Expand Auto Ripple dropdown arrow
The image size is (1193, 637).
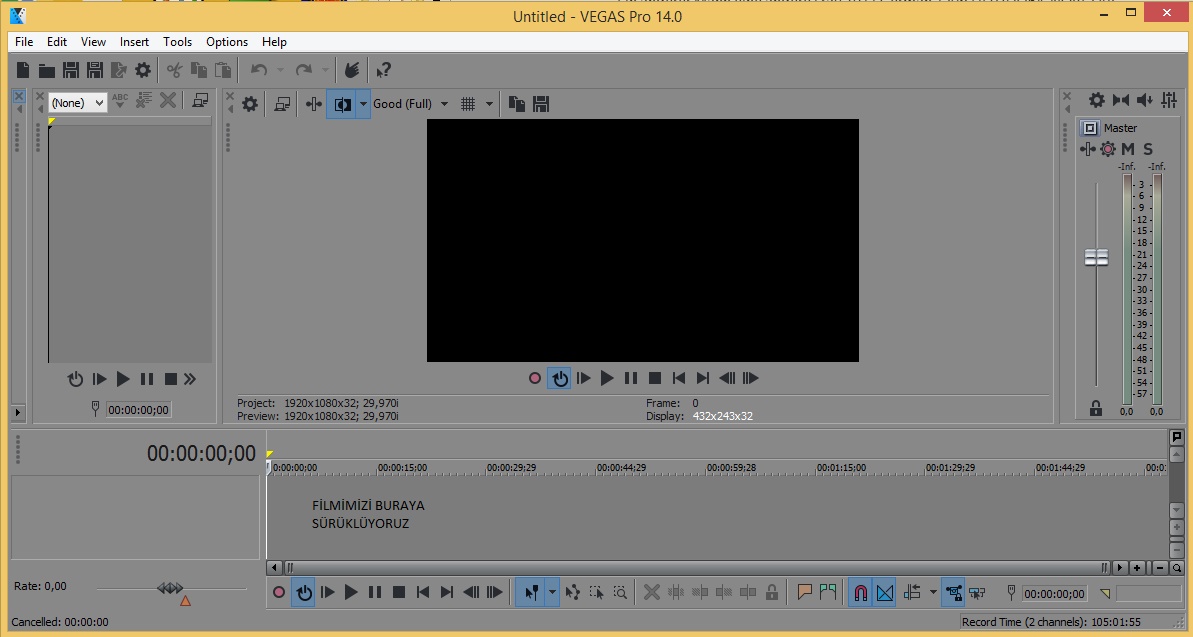933,592
